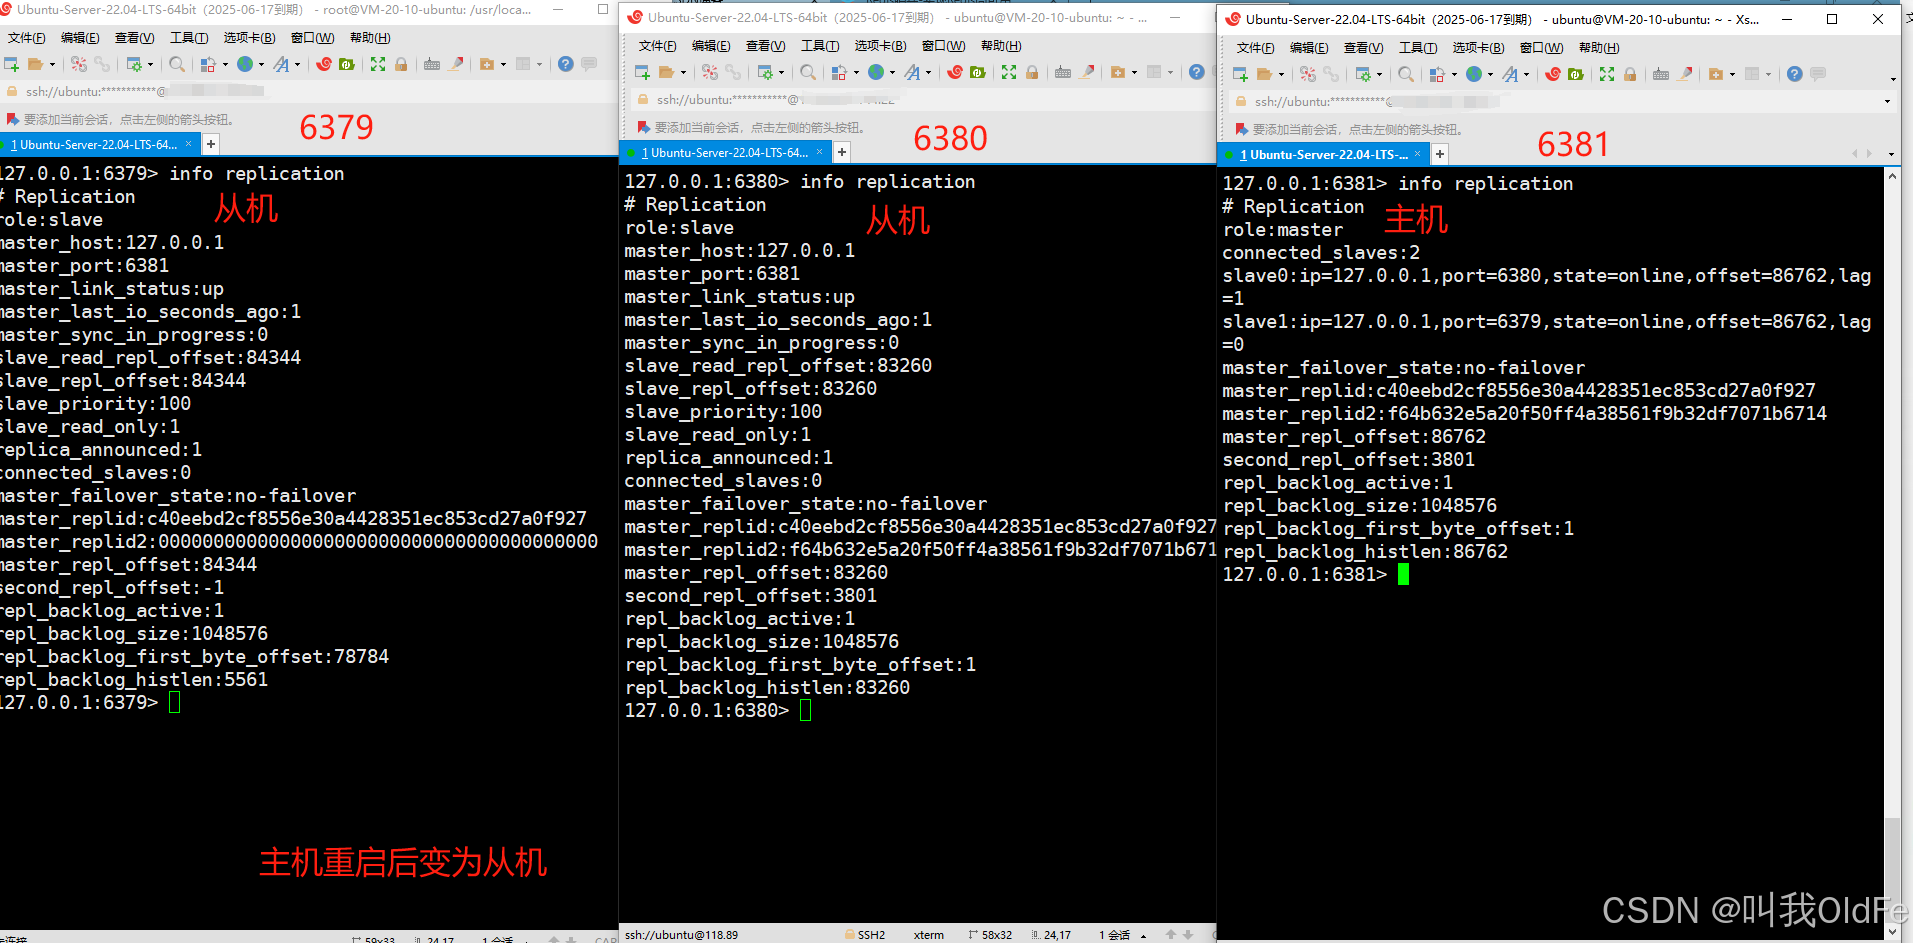Close the session tab in 6381 window
This screenshot has width=1913, height=943.
coord(1417,154)
